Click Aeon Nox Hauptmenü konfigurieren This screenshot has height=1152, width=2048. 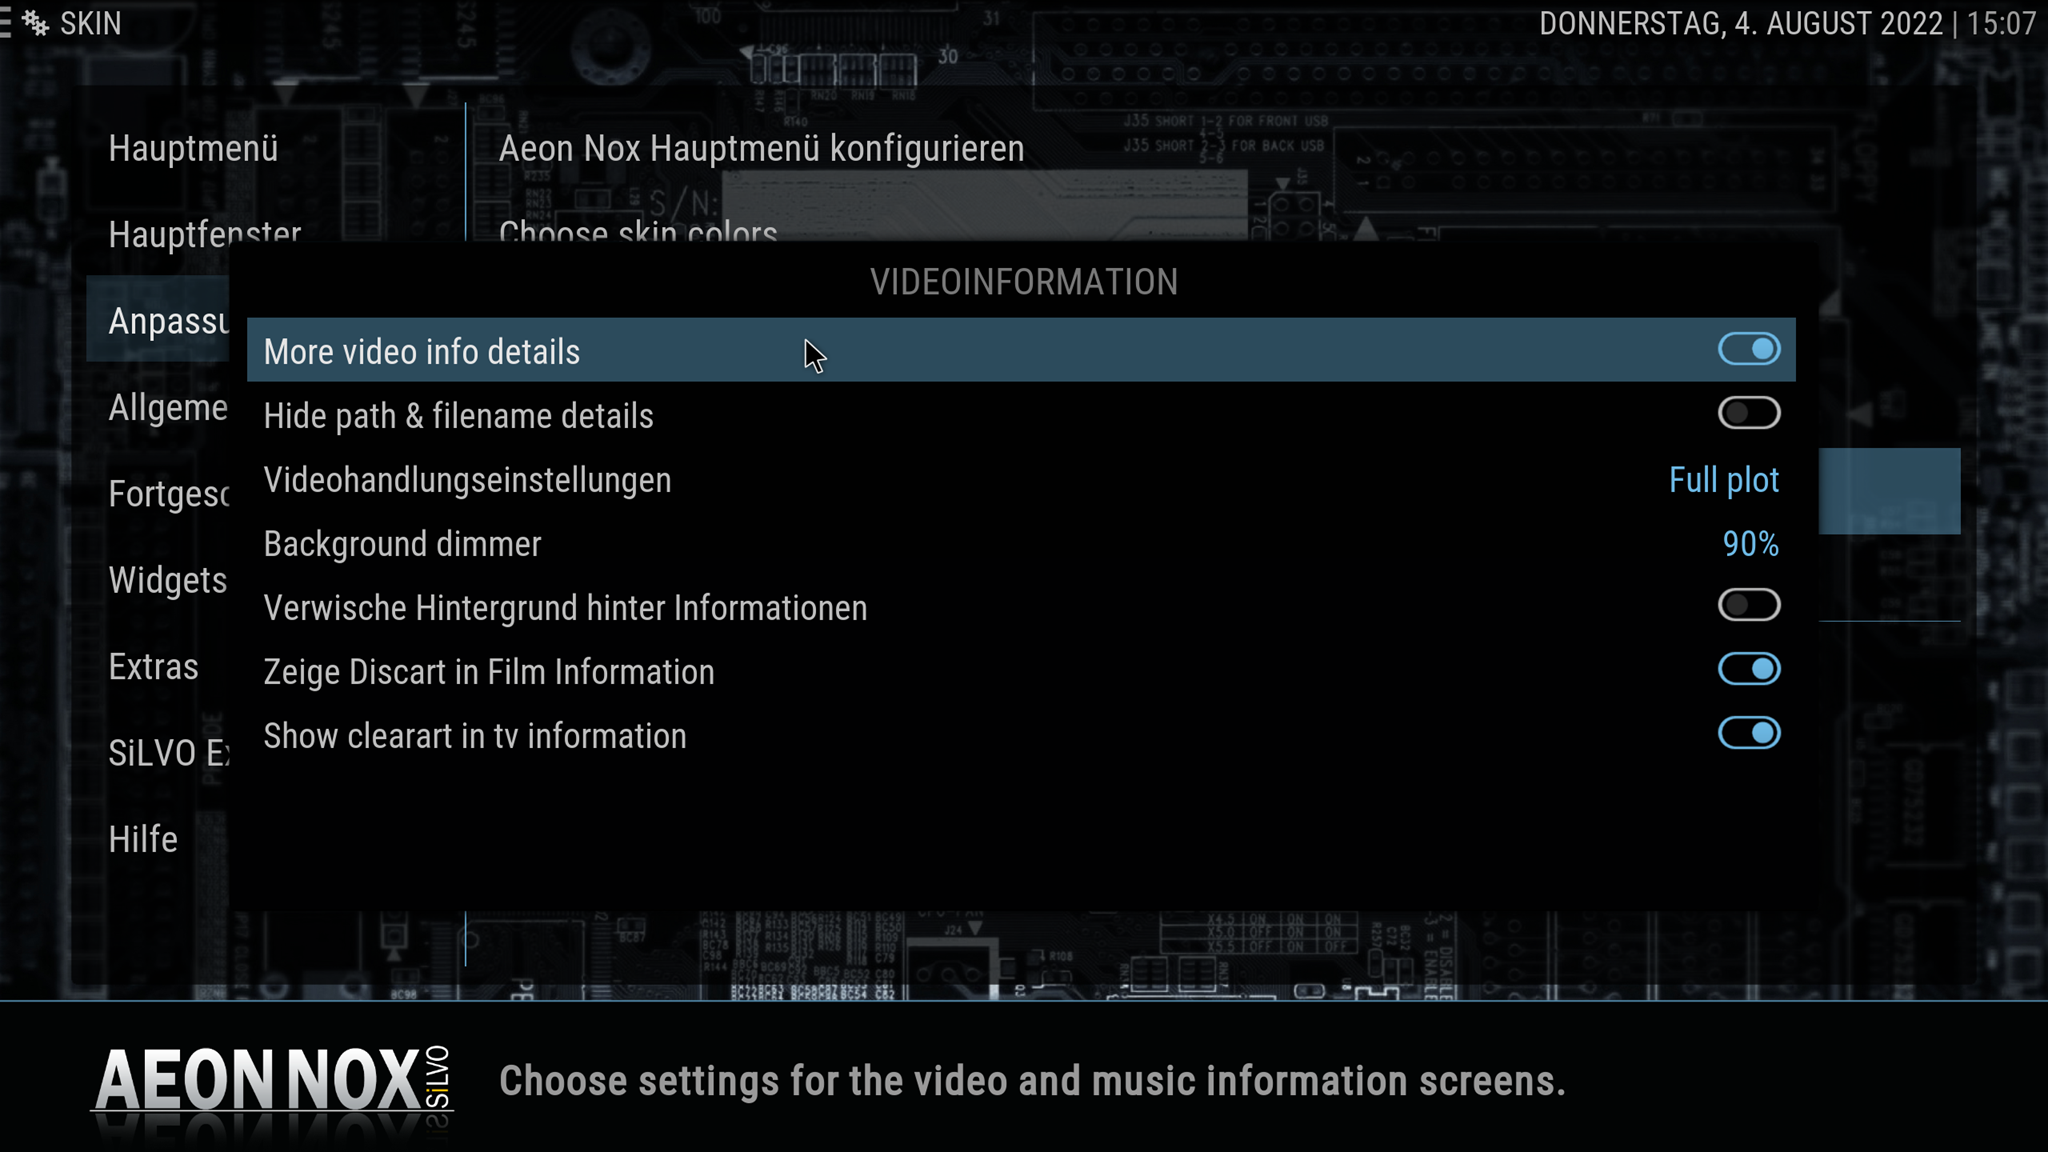click(761, 148)
